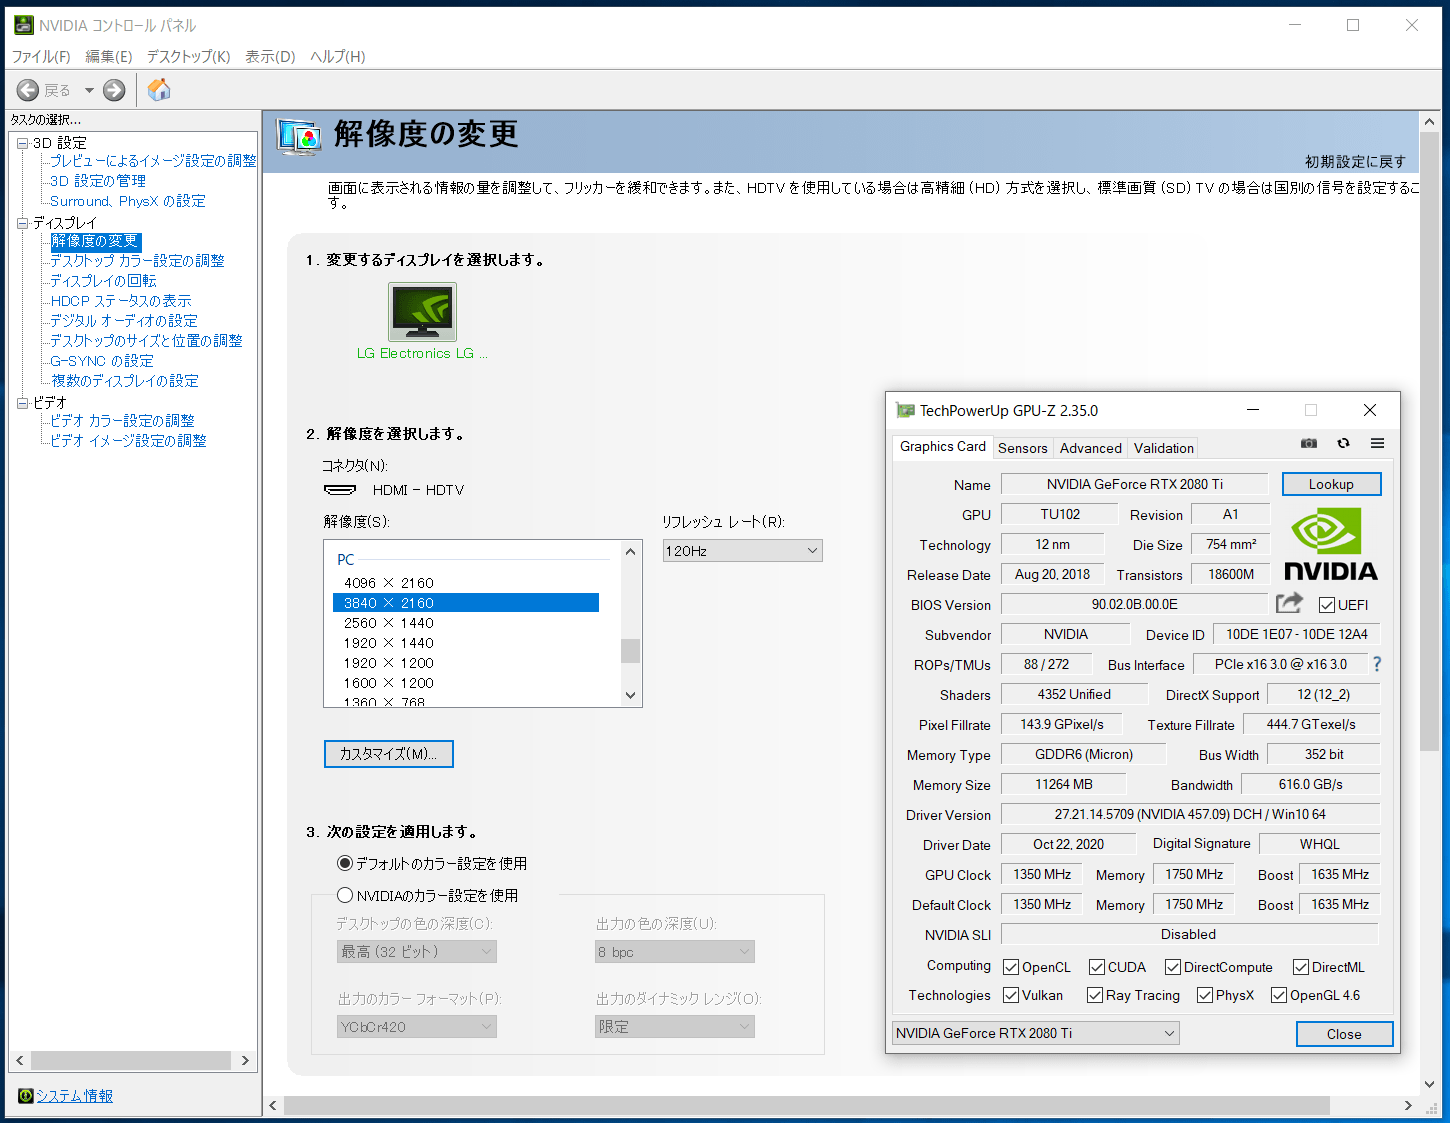Toggle the Vulkan checkbox
Viewport: 1450px width, 1123px height.
tap(1011, 995)
